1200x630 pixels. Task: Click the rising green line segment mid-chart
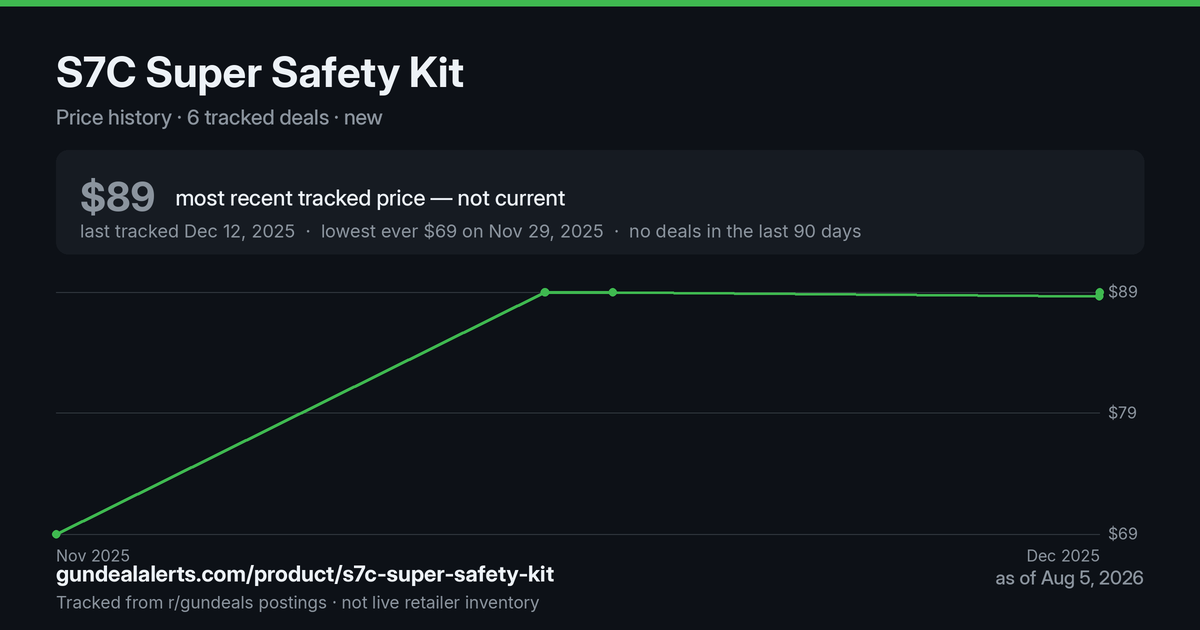(300, 413)
